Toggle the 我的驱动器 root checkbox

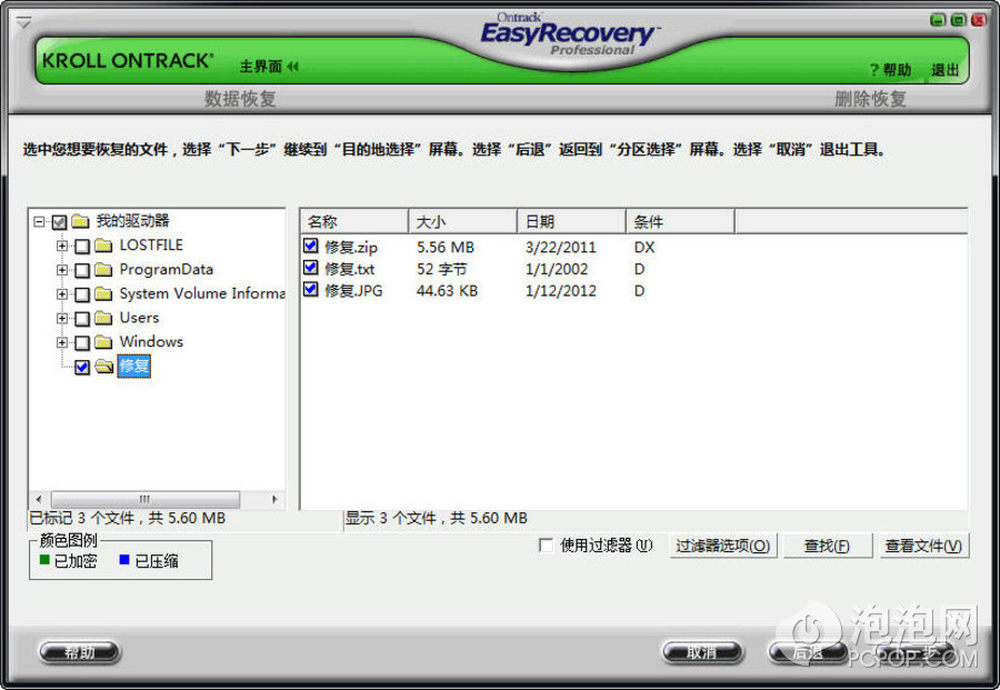coord(59,222)
